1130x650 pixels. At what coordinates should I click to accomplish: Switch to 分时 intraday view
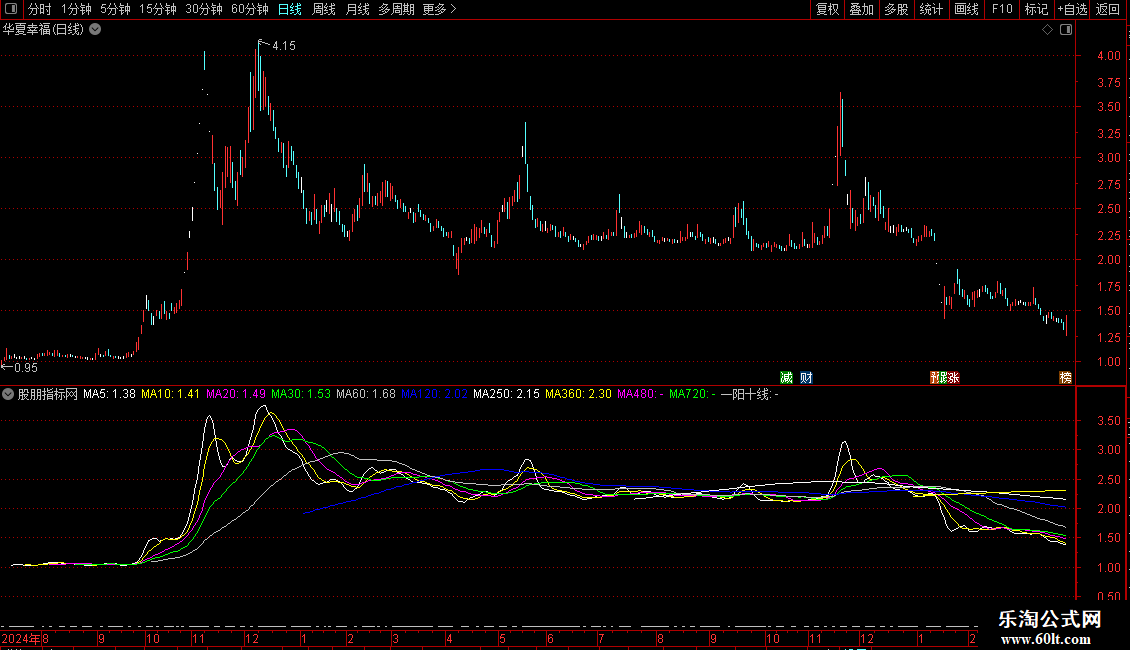40,9
